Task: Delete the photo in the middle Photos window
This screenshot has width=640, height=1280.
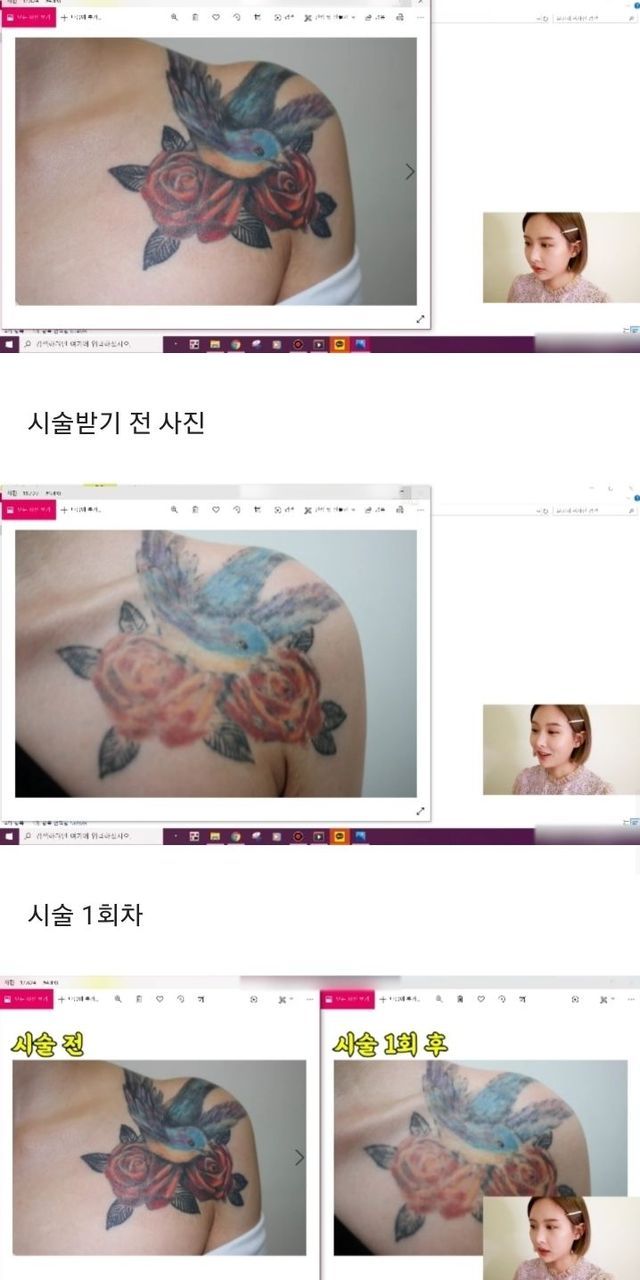Action: tap(195, 509)
